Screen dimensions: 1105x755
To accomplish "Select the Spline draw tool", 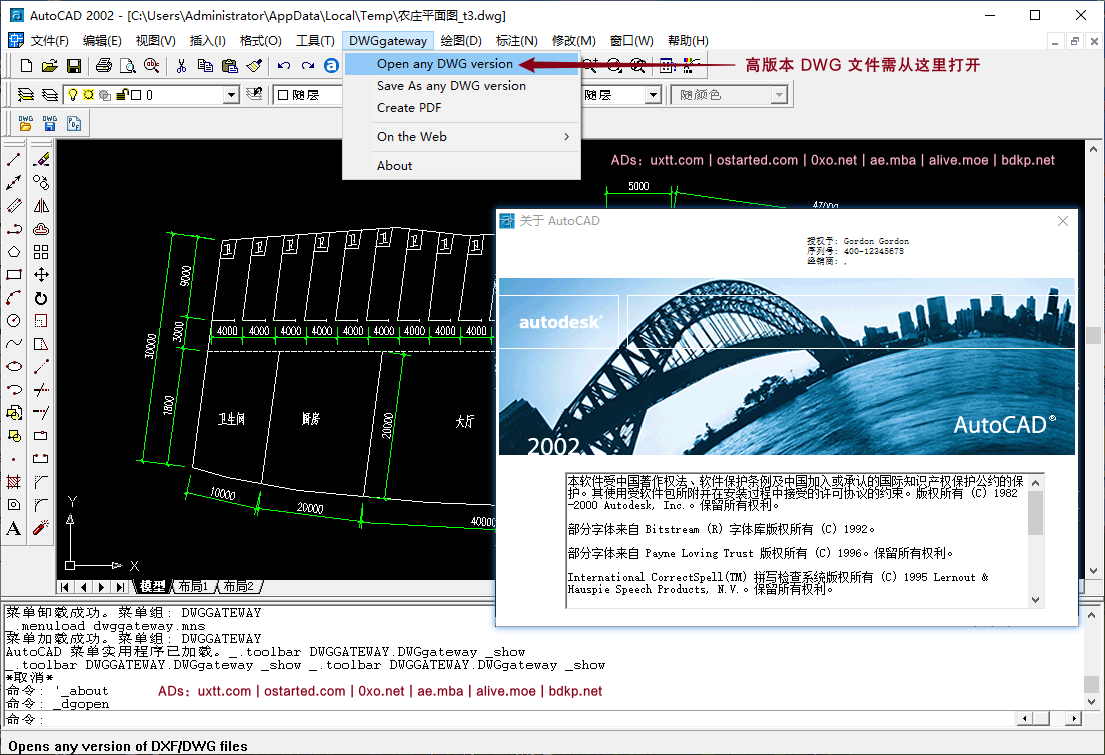I will coord(13,343).
